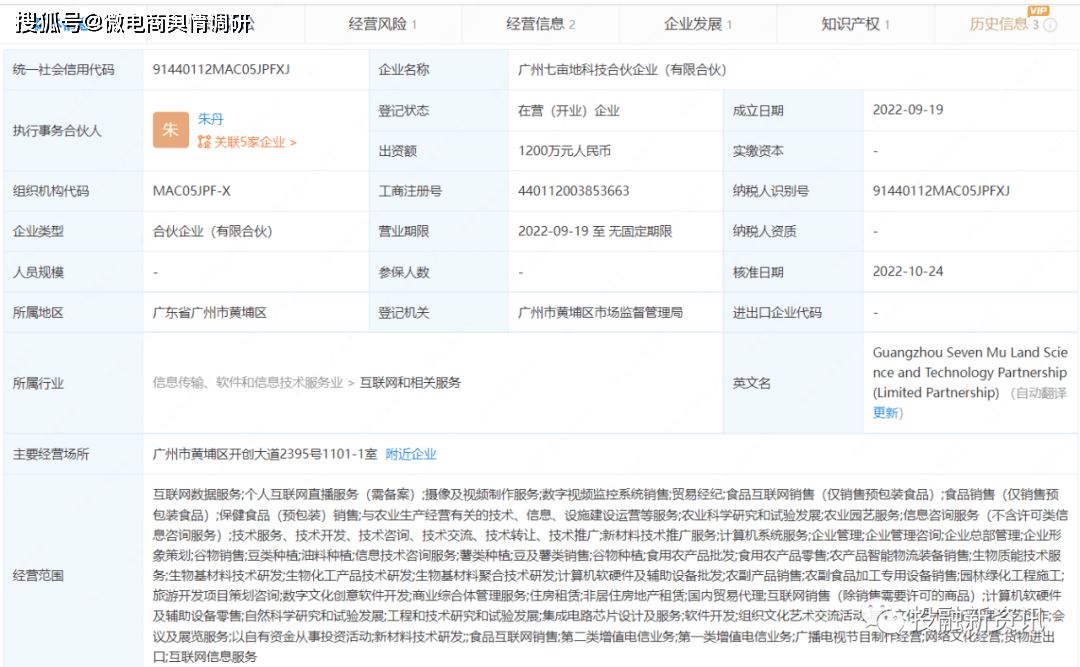Open the 附近企业 link
Image resolution: width=1080 pixels, height=667 pixels.
(x=411, y=454)
